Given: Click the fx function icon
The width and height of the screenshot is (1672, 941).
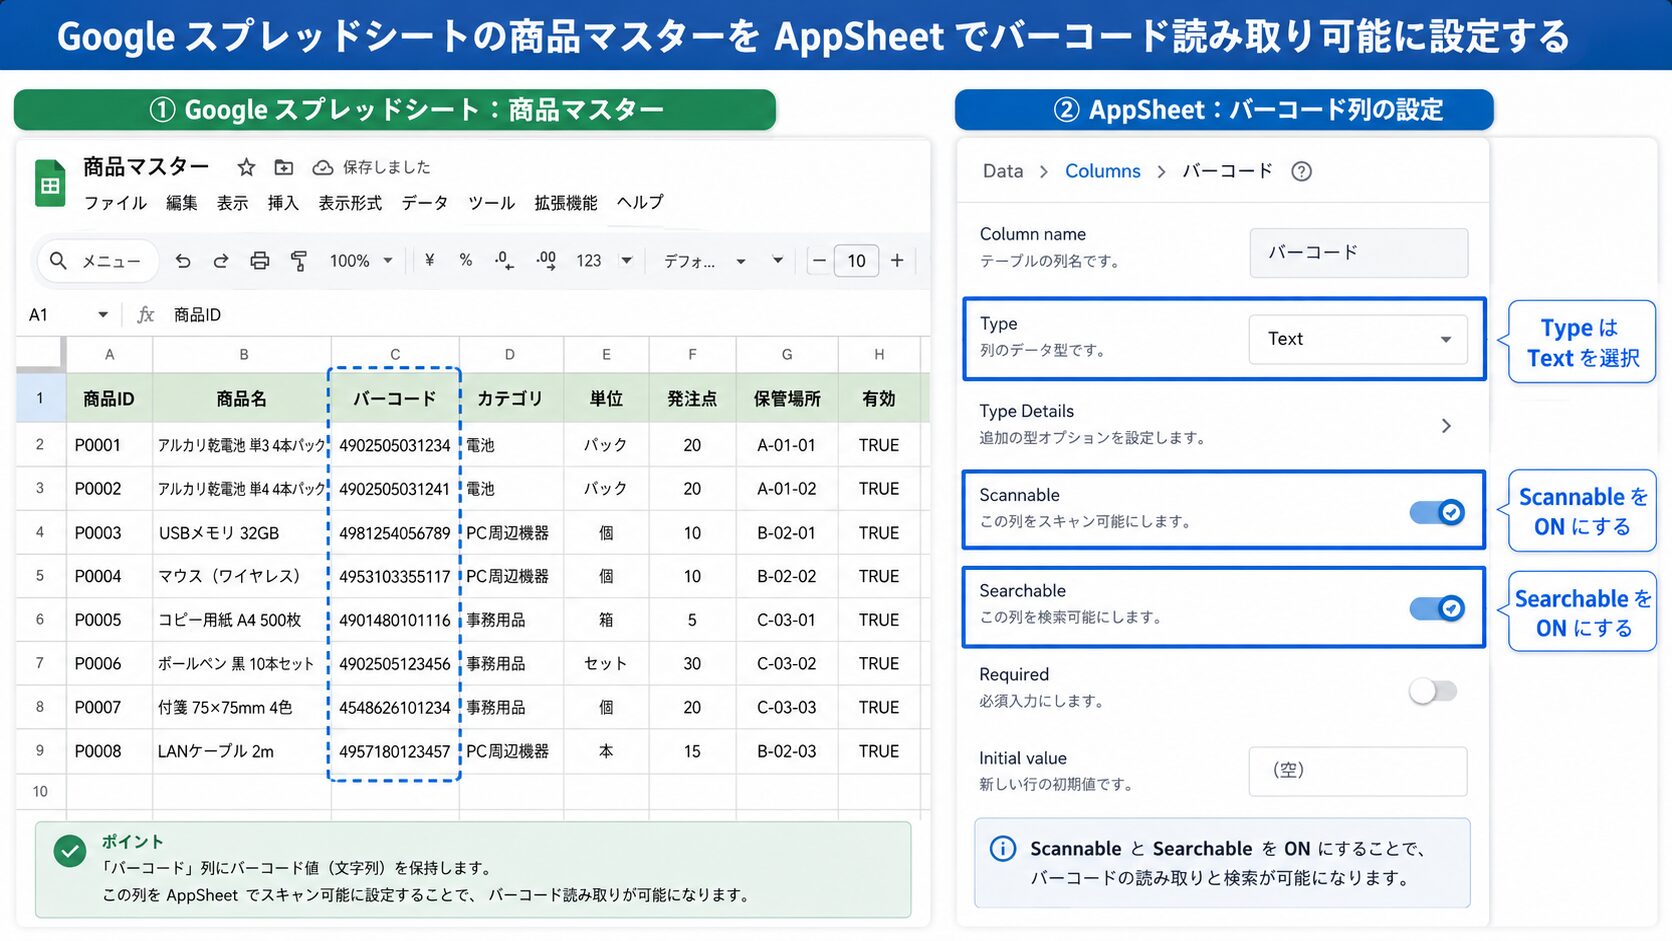Looking at the screenshot, I should (x=146, y=315).
